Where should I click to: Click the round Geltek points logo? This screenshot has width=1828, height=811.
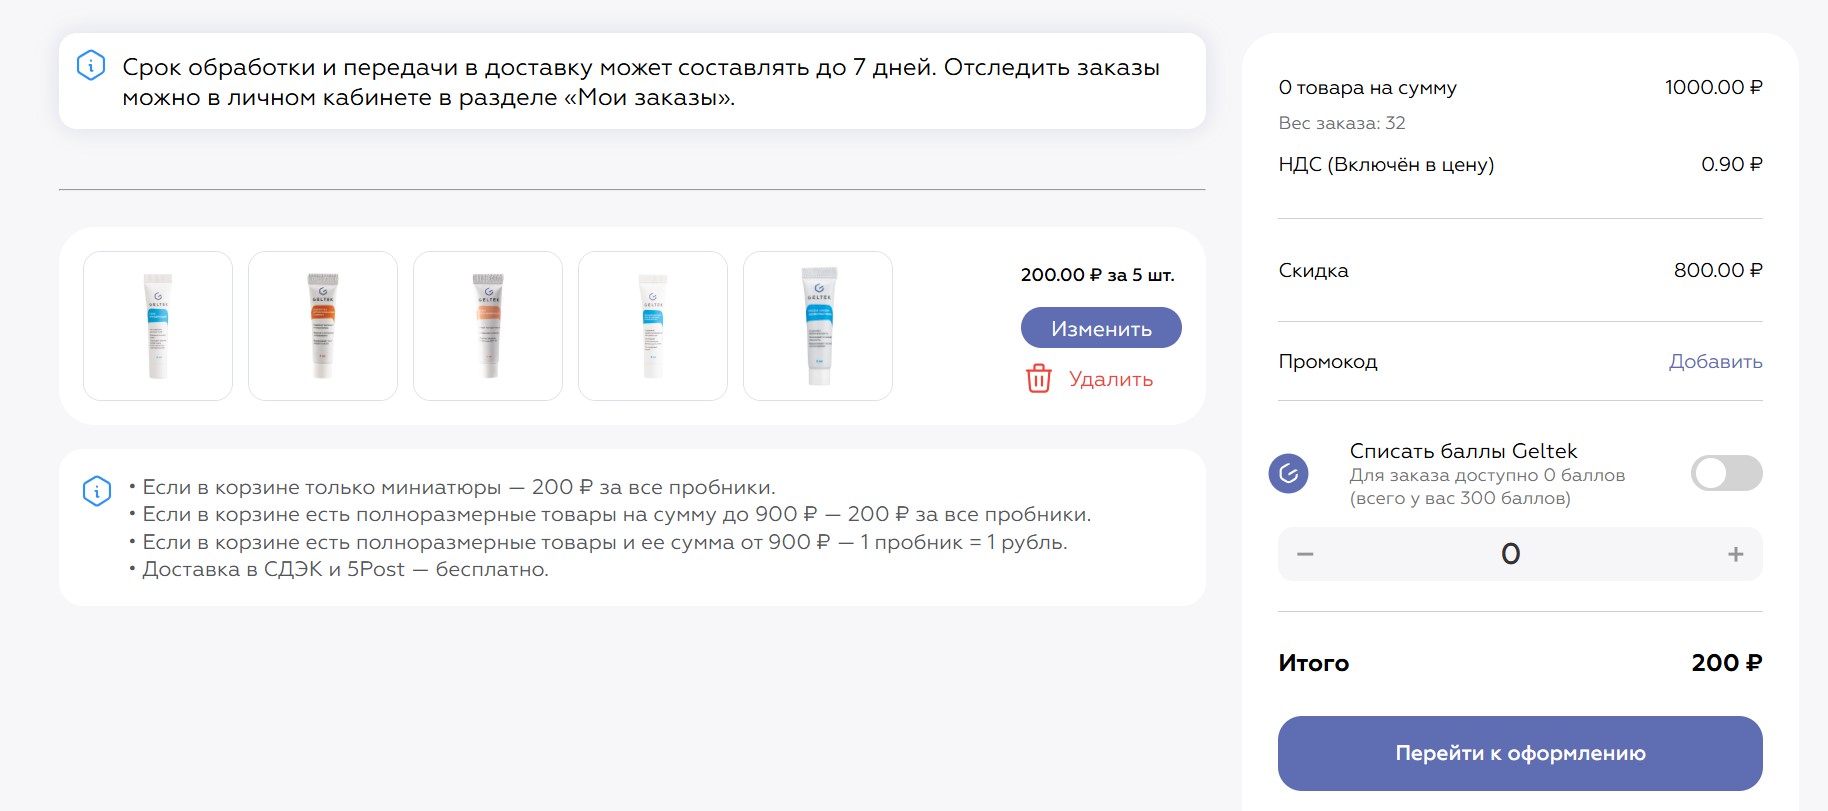coord(1289,473)
